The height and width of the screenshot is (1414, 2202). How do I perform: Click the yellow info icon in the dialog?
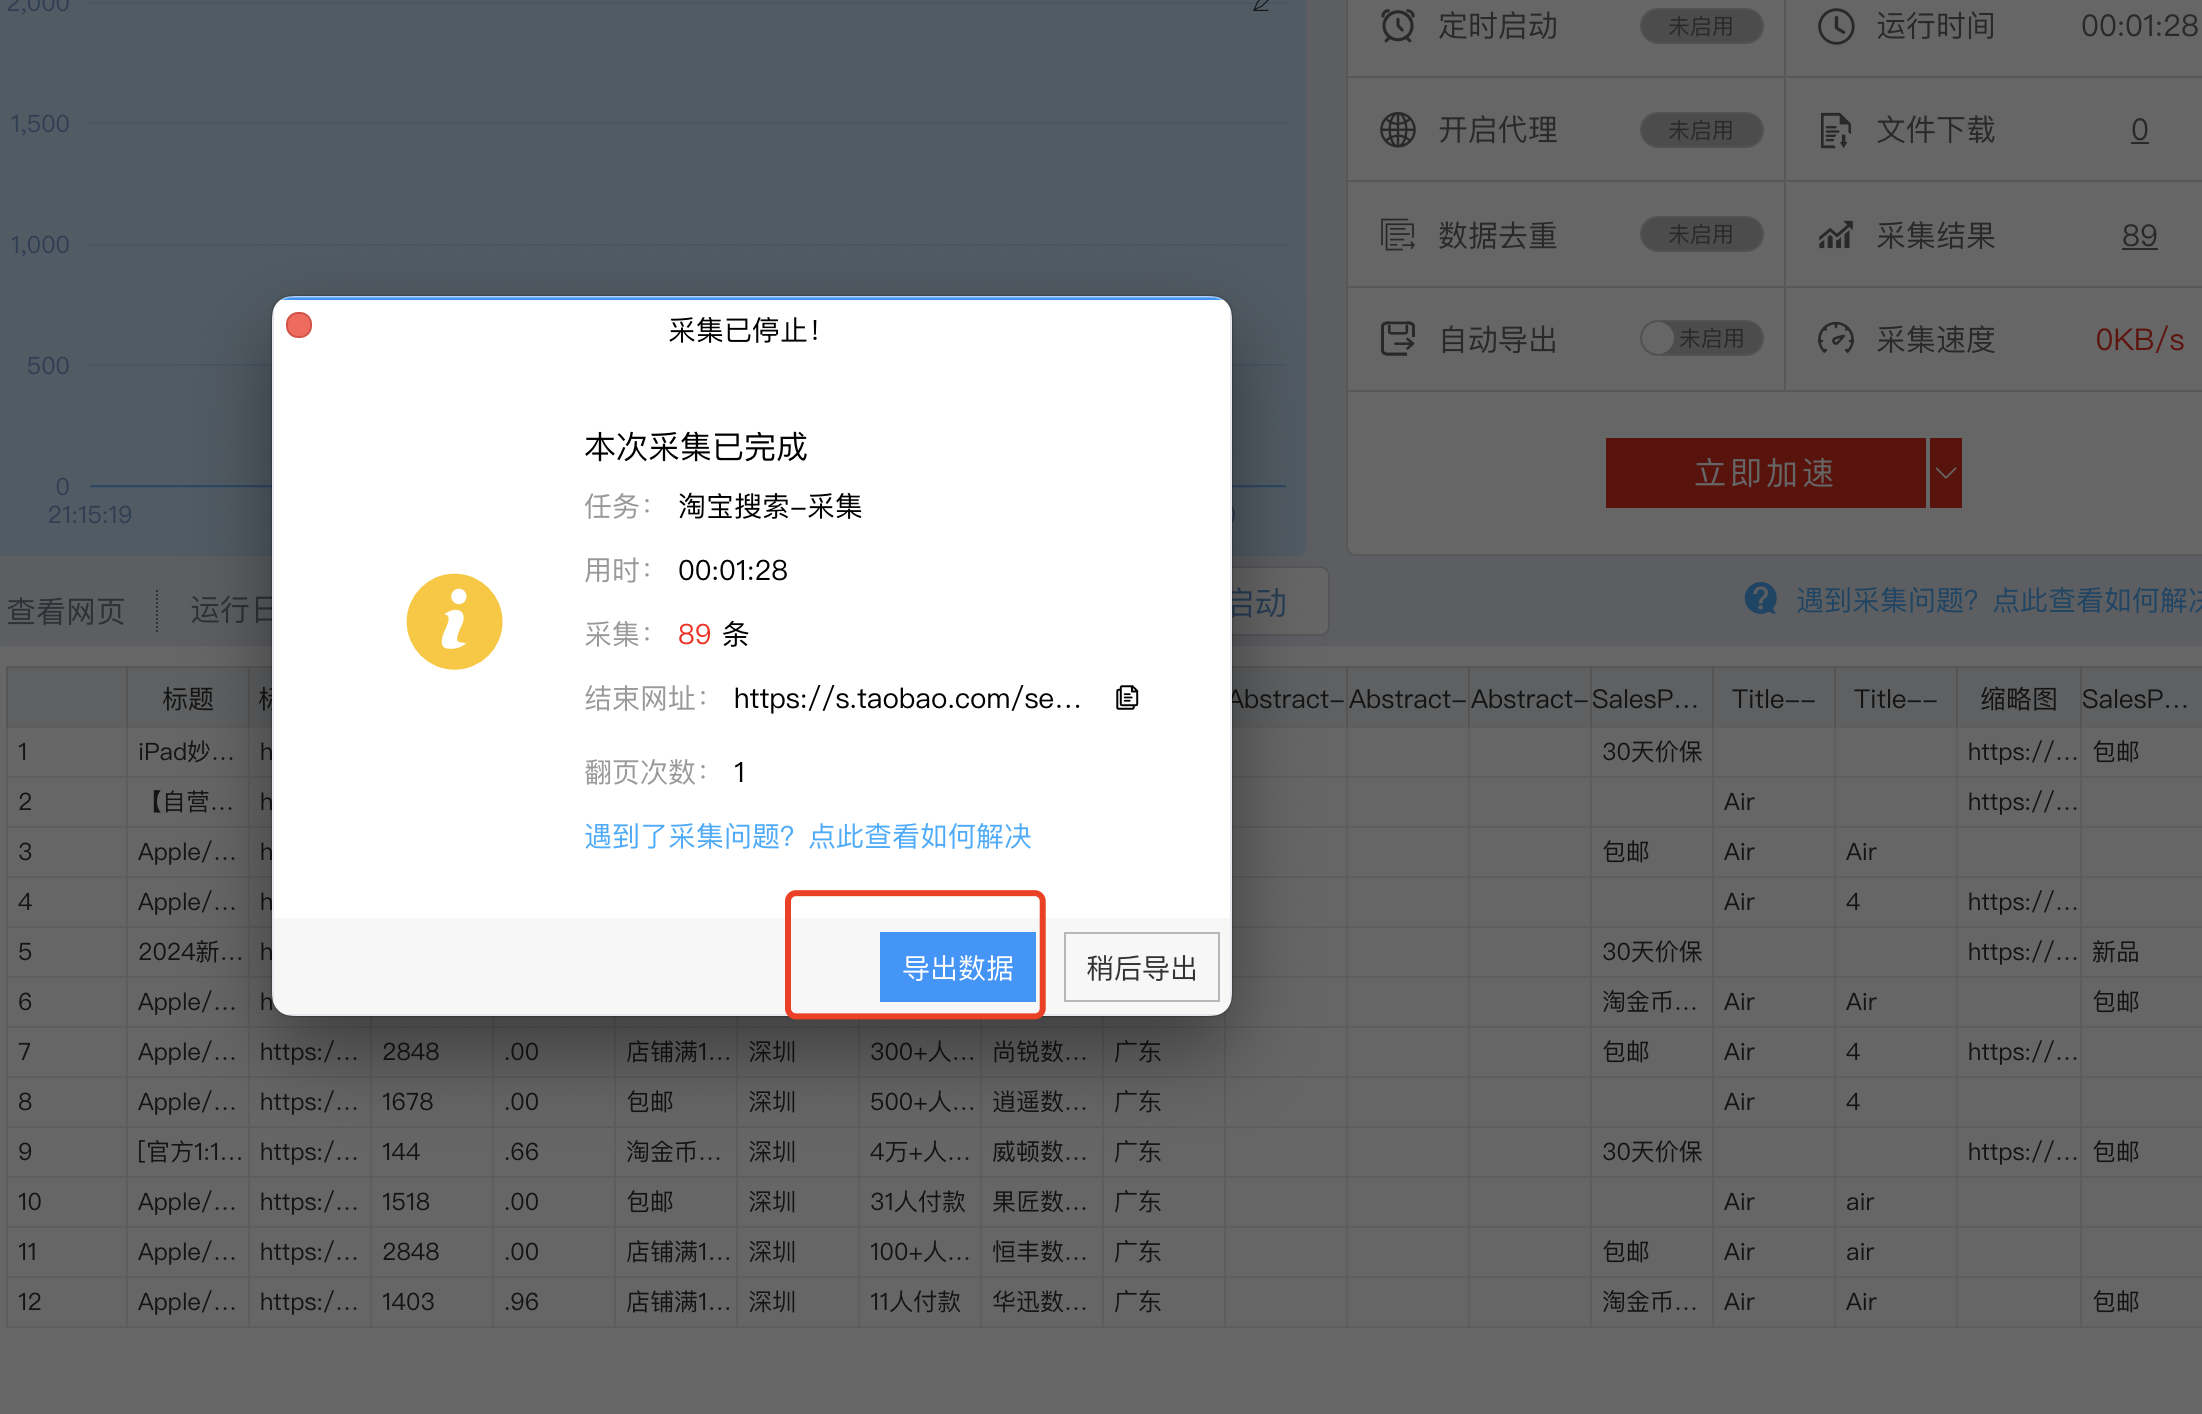point(454,621)
